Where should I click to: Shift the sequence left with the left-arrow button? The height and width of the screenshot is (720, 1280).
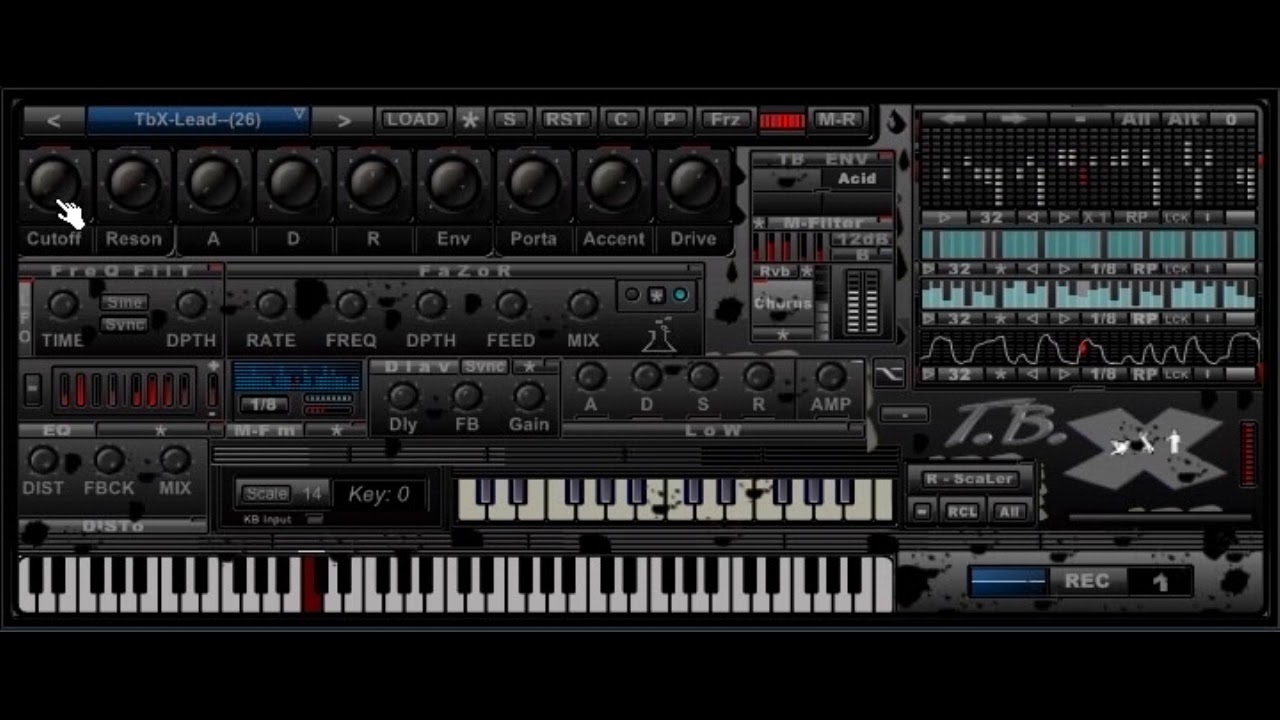pos(952,119)
